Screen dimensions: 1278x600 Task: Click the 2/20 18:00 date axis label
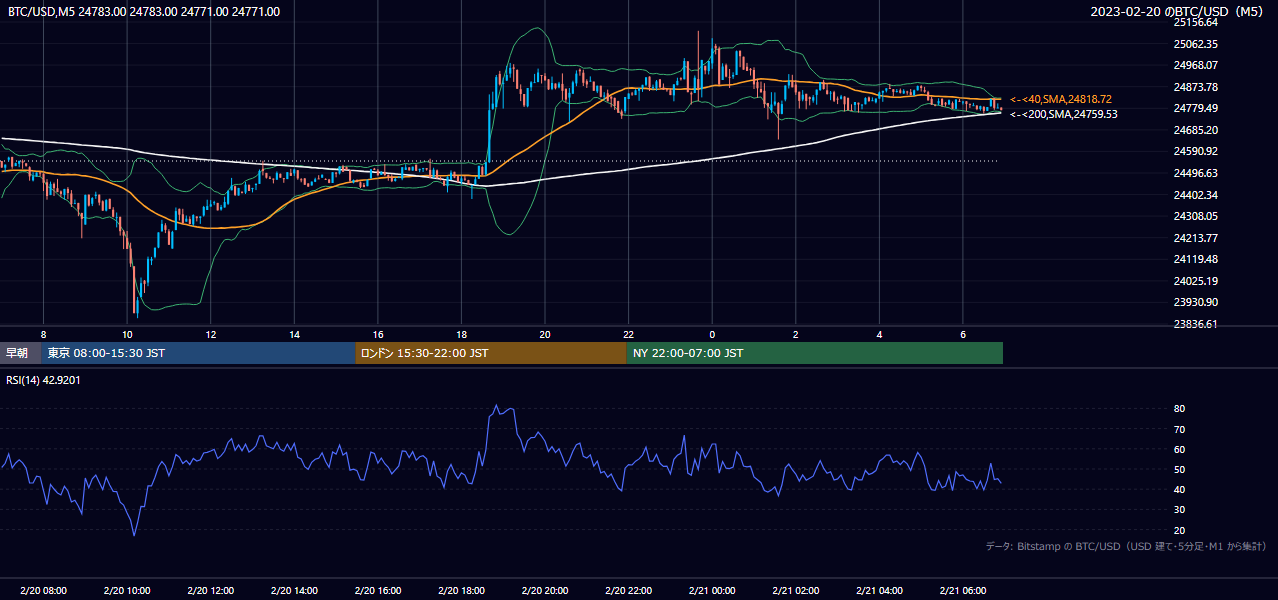pos(461,590)
